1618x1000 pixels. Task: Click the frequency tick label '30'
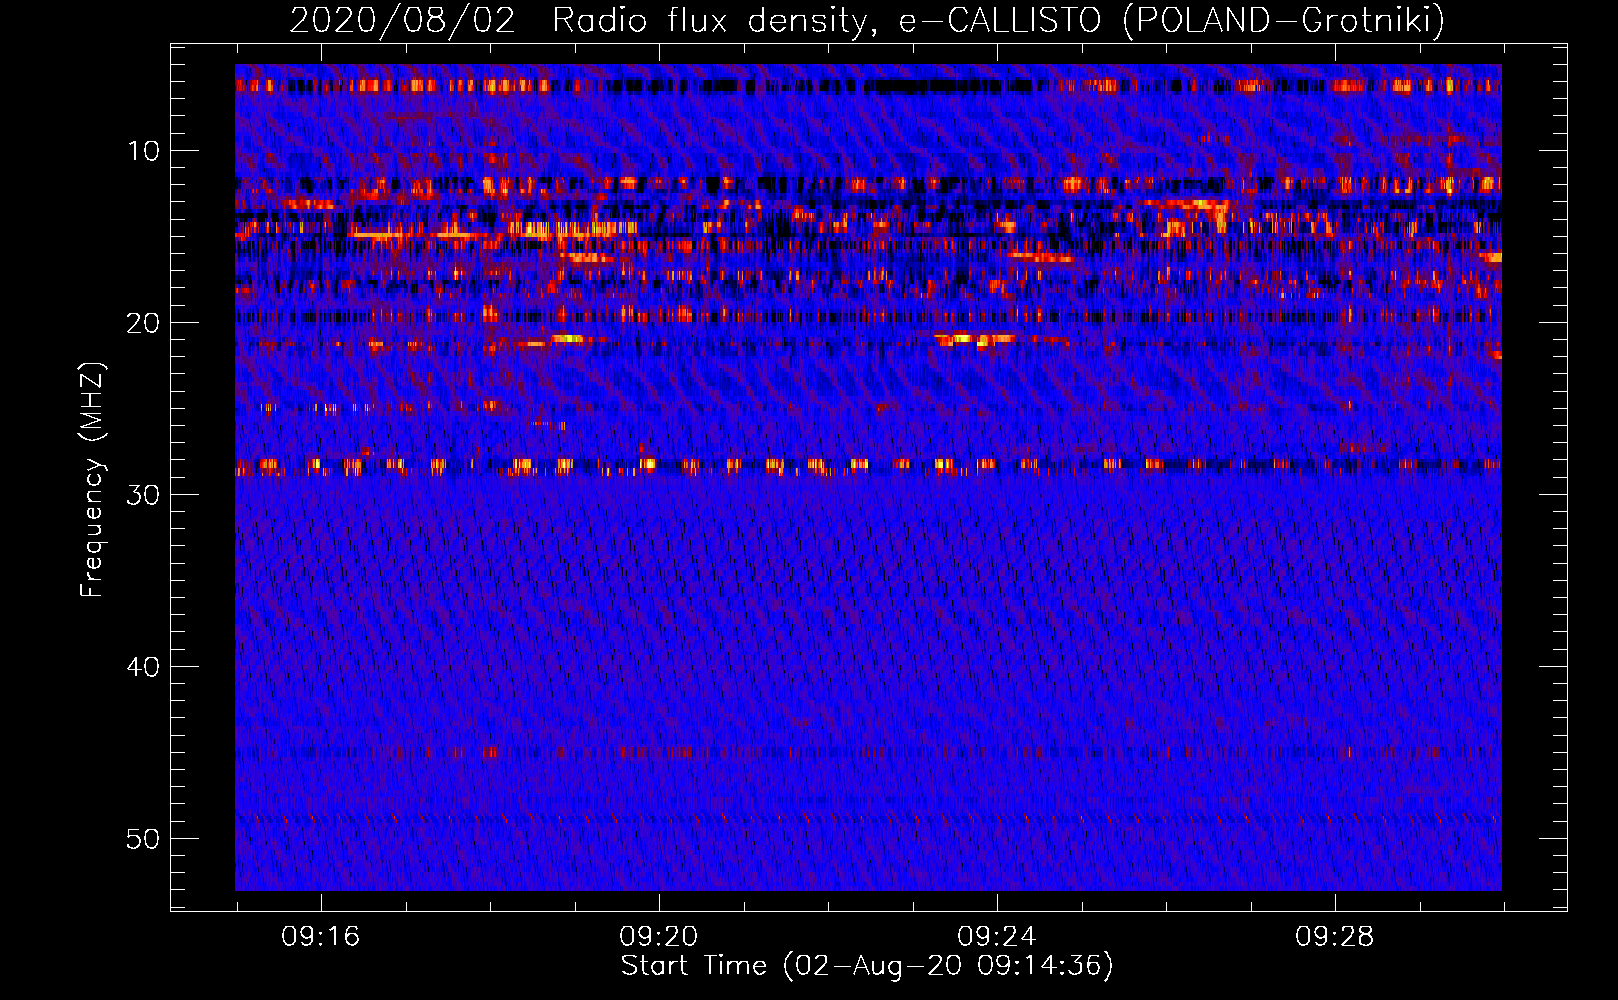[144, 495]
